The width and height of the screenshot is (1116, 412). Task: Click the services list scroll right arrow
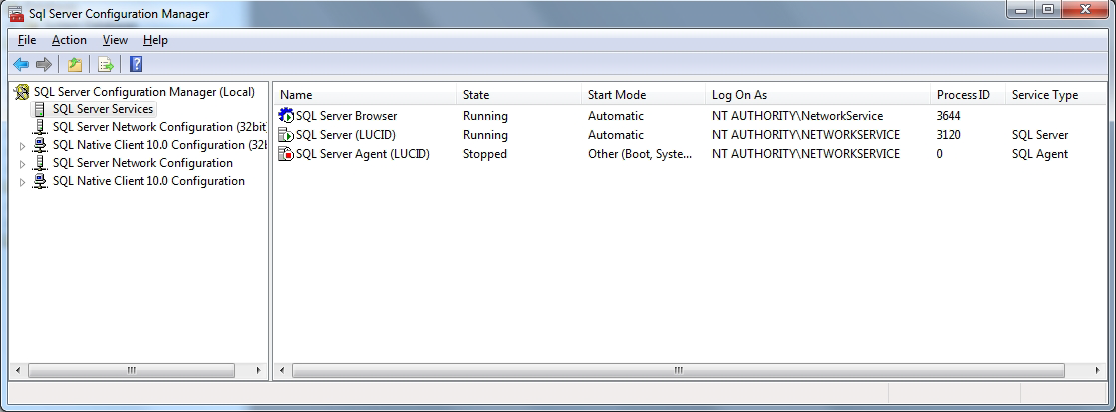pos(1098,371)
